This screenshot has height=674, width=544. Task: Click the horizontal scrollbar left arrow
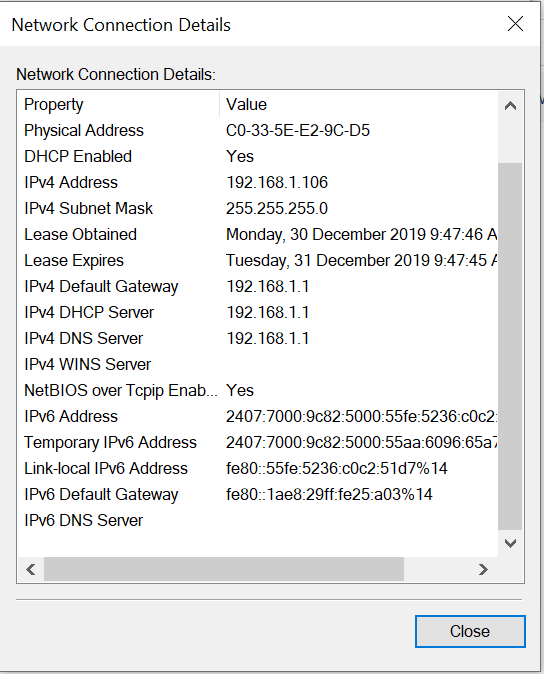(x=31, y=570)
